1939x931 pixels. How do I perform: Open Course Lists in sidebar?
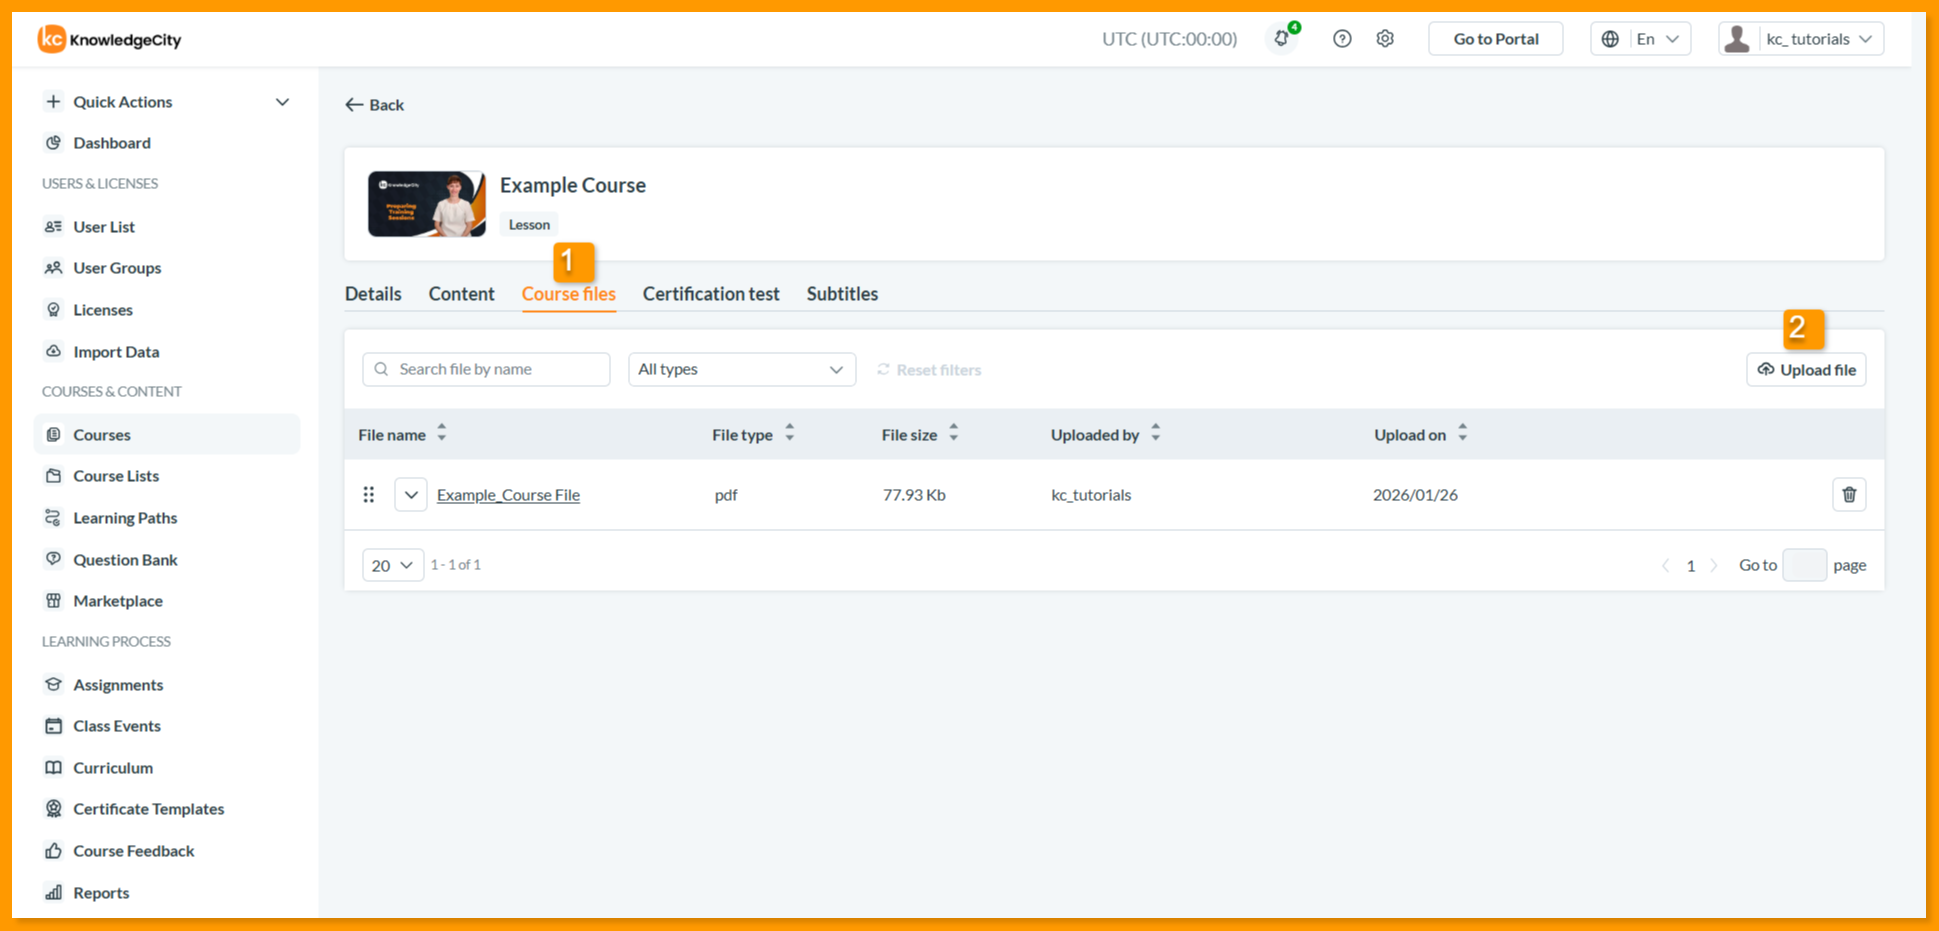116,476
